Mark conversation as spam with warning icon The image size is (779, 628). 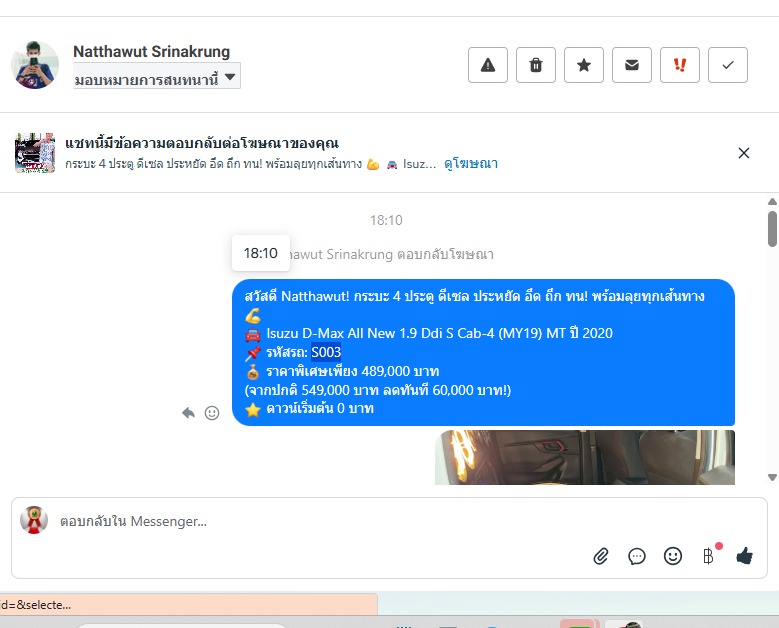pyautogui.click(x=488, y=65)
